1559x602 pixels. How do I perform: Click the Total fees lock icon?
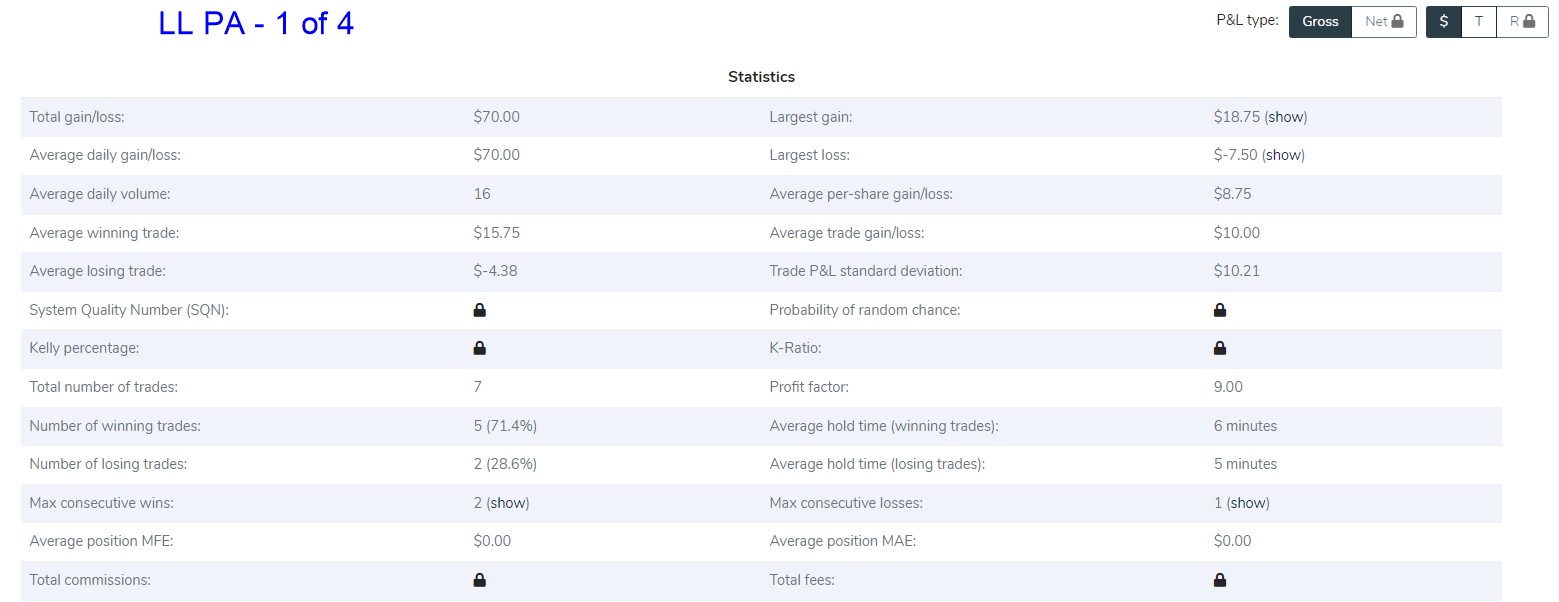coord(1219,580)
